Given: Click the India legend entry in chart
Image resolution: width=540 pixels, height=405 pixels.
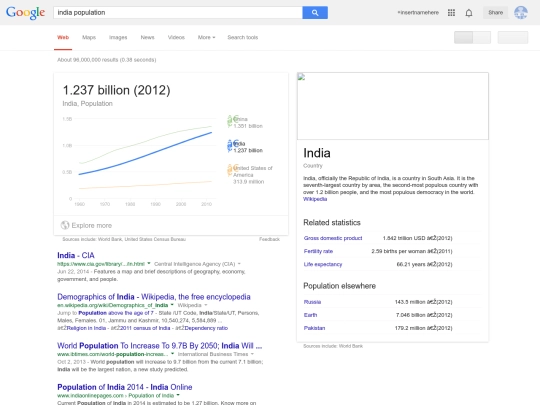Looking at the screenshot, I should pyautogui.click(x=245, y=147).
